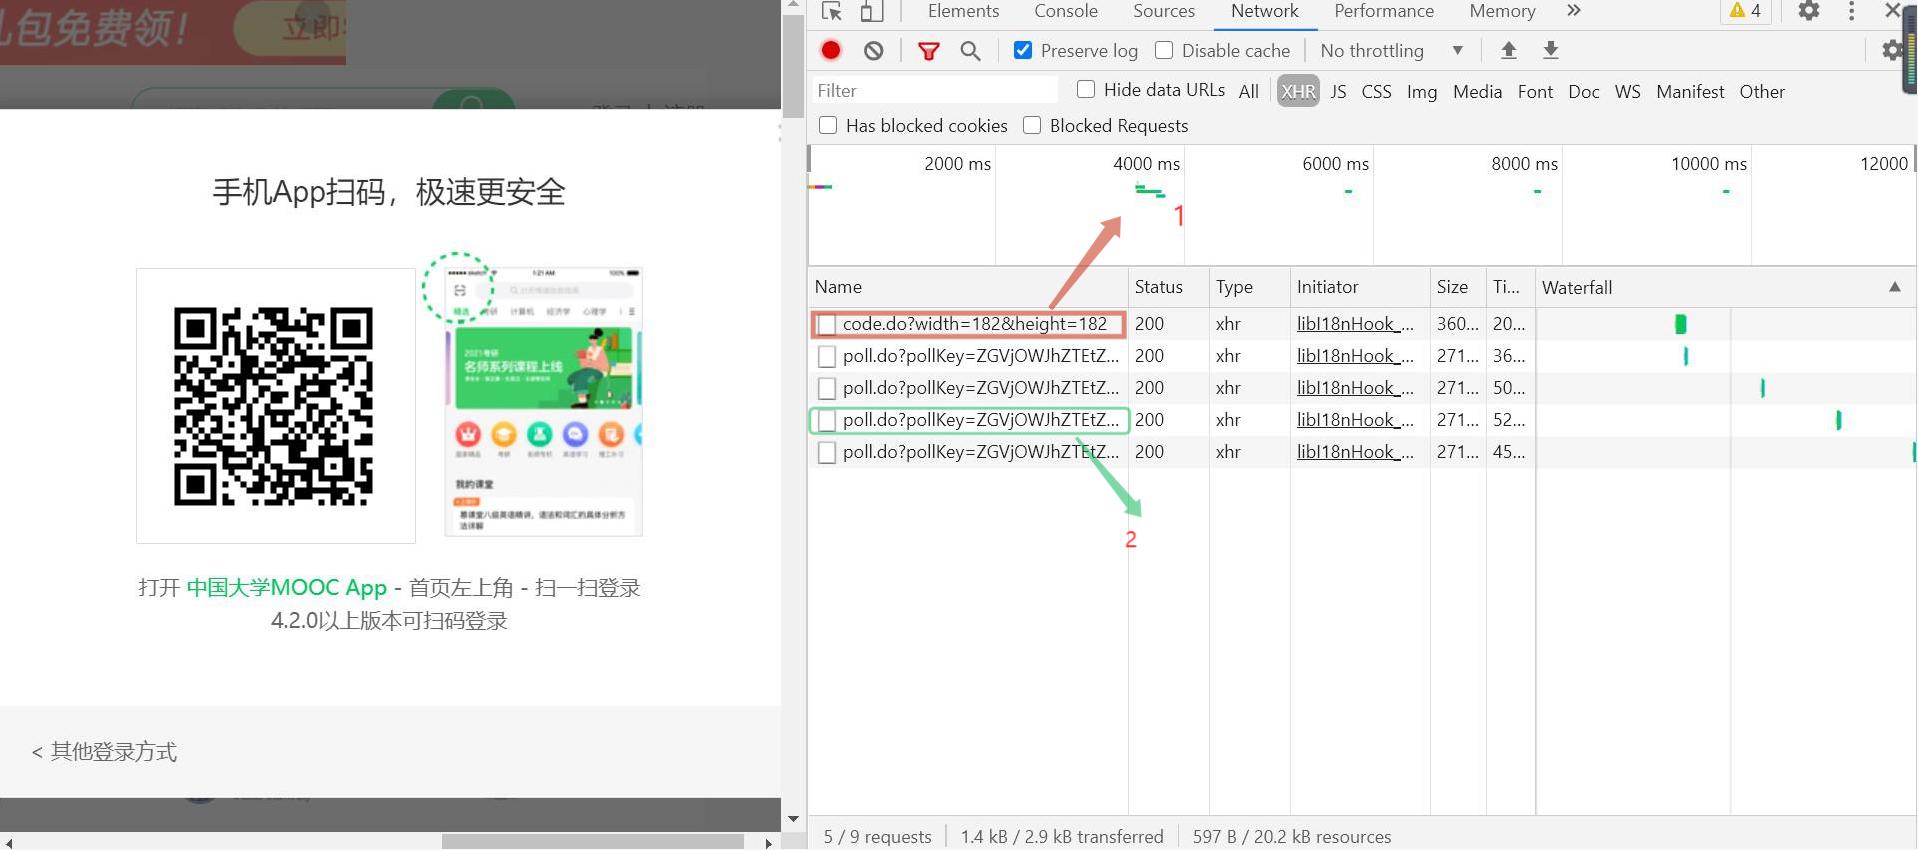Filter requests by WS
Viewport: 1918px width, 850px height.
coord(1628,91)
